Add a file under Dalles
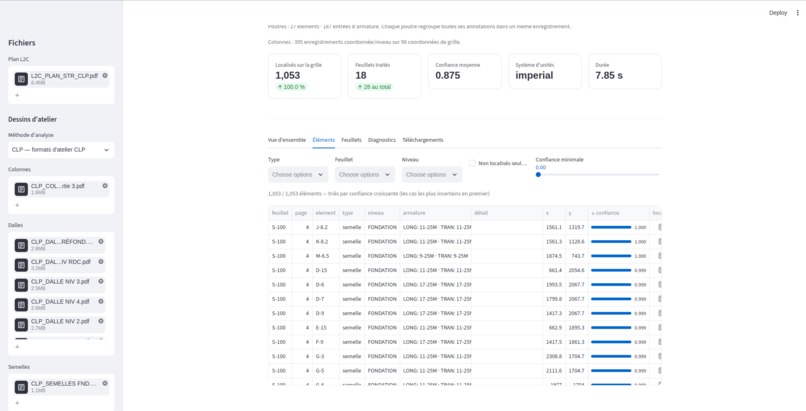Image resolution: width=806 pixels, height=411 pixels. point(17,347)
